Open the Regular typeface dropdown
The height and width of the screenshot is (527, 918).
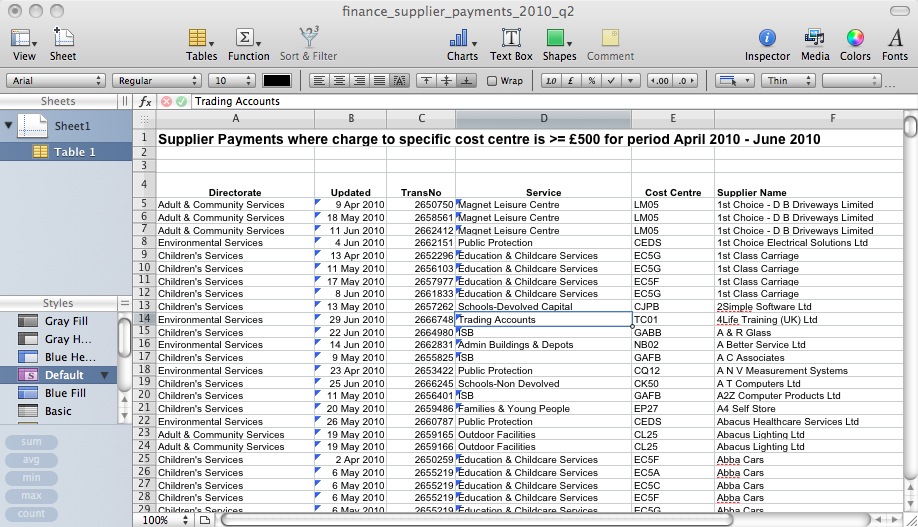point(157,81)
